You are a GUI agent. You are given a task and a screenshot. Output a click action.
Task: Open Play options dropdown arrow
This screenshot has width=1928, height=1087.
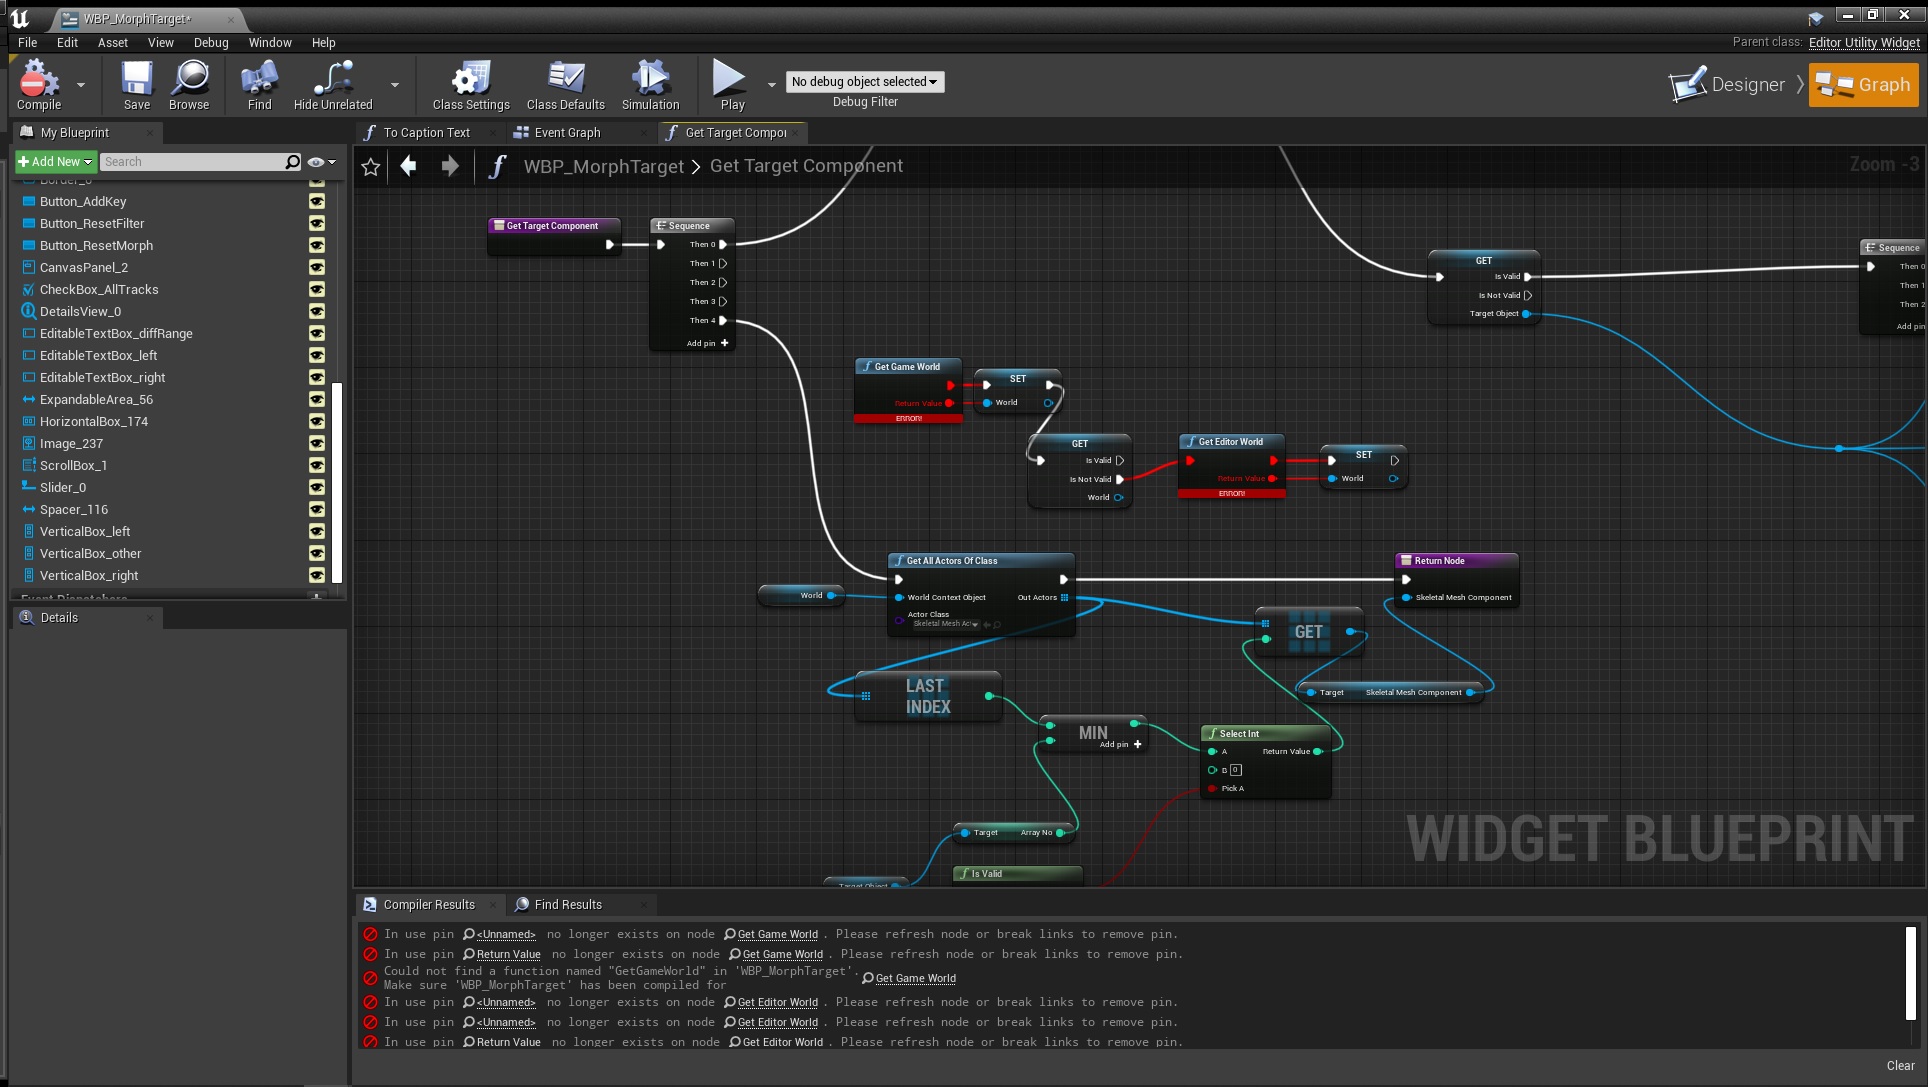(771, 85)
